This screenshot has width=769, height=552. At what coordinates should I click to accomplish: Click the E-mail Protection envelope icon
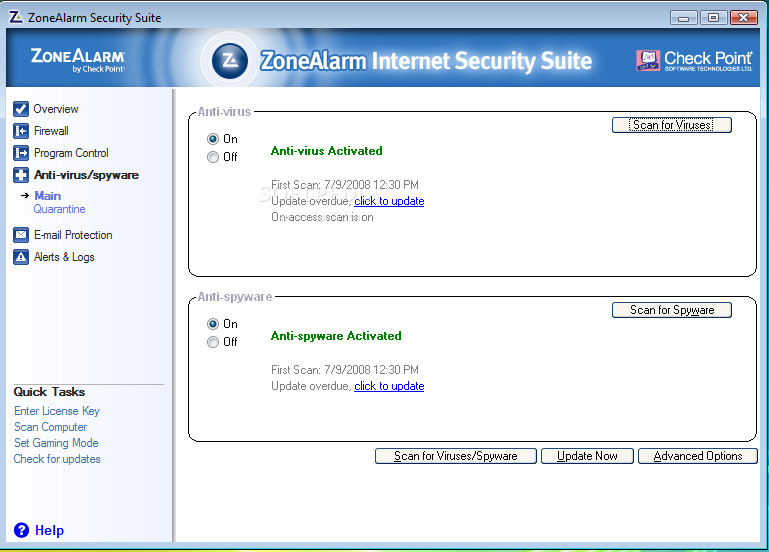21,235
